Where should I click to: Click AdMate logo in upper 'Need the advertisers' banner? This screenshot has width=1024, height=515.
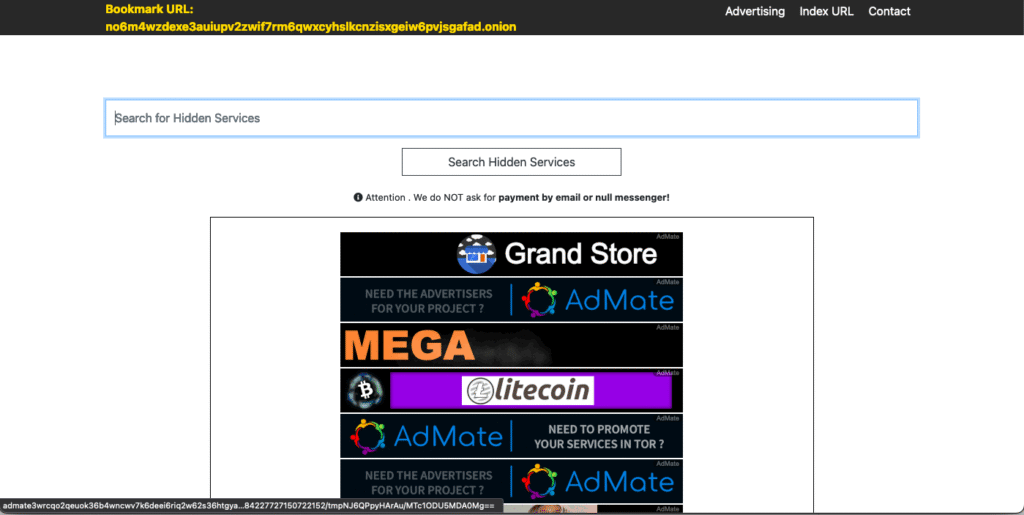(x=600, y=300)
